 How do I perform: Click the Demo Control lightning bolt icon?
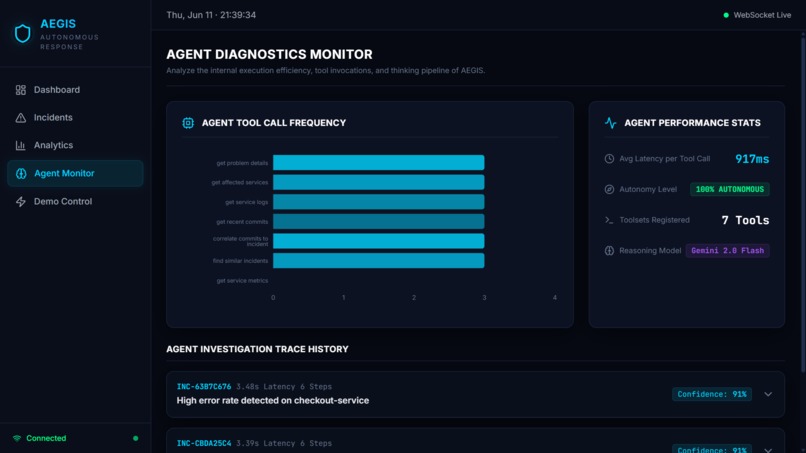[x=21, y=202]
